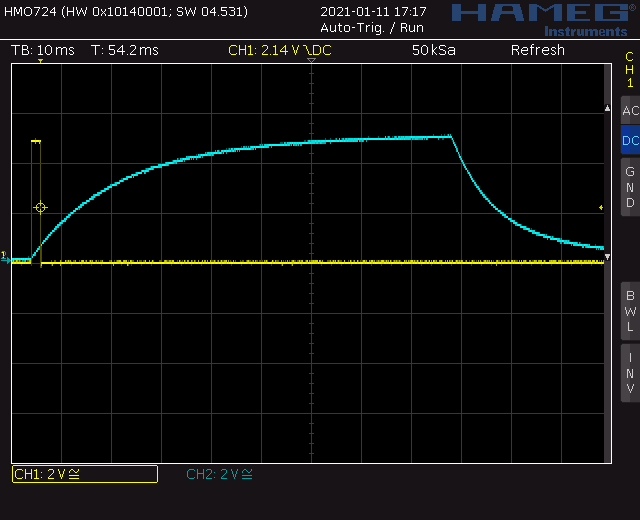Viewport: 640px width, 520px height.
Task: Select AC coupling softkey
Action: [630, 111]
